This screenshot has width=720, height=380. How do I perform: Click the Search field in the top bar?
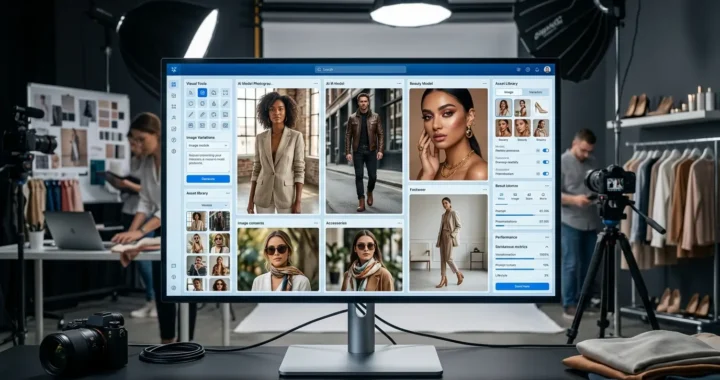tap(360, 69)
